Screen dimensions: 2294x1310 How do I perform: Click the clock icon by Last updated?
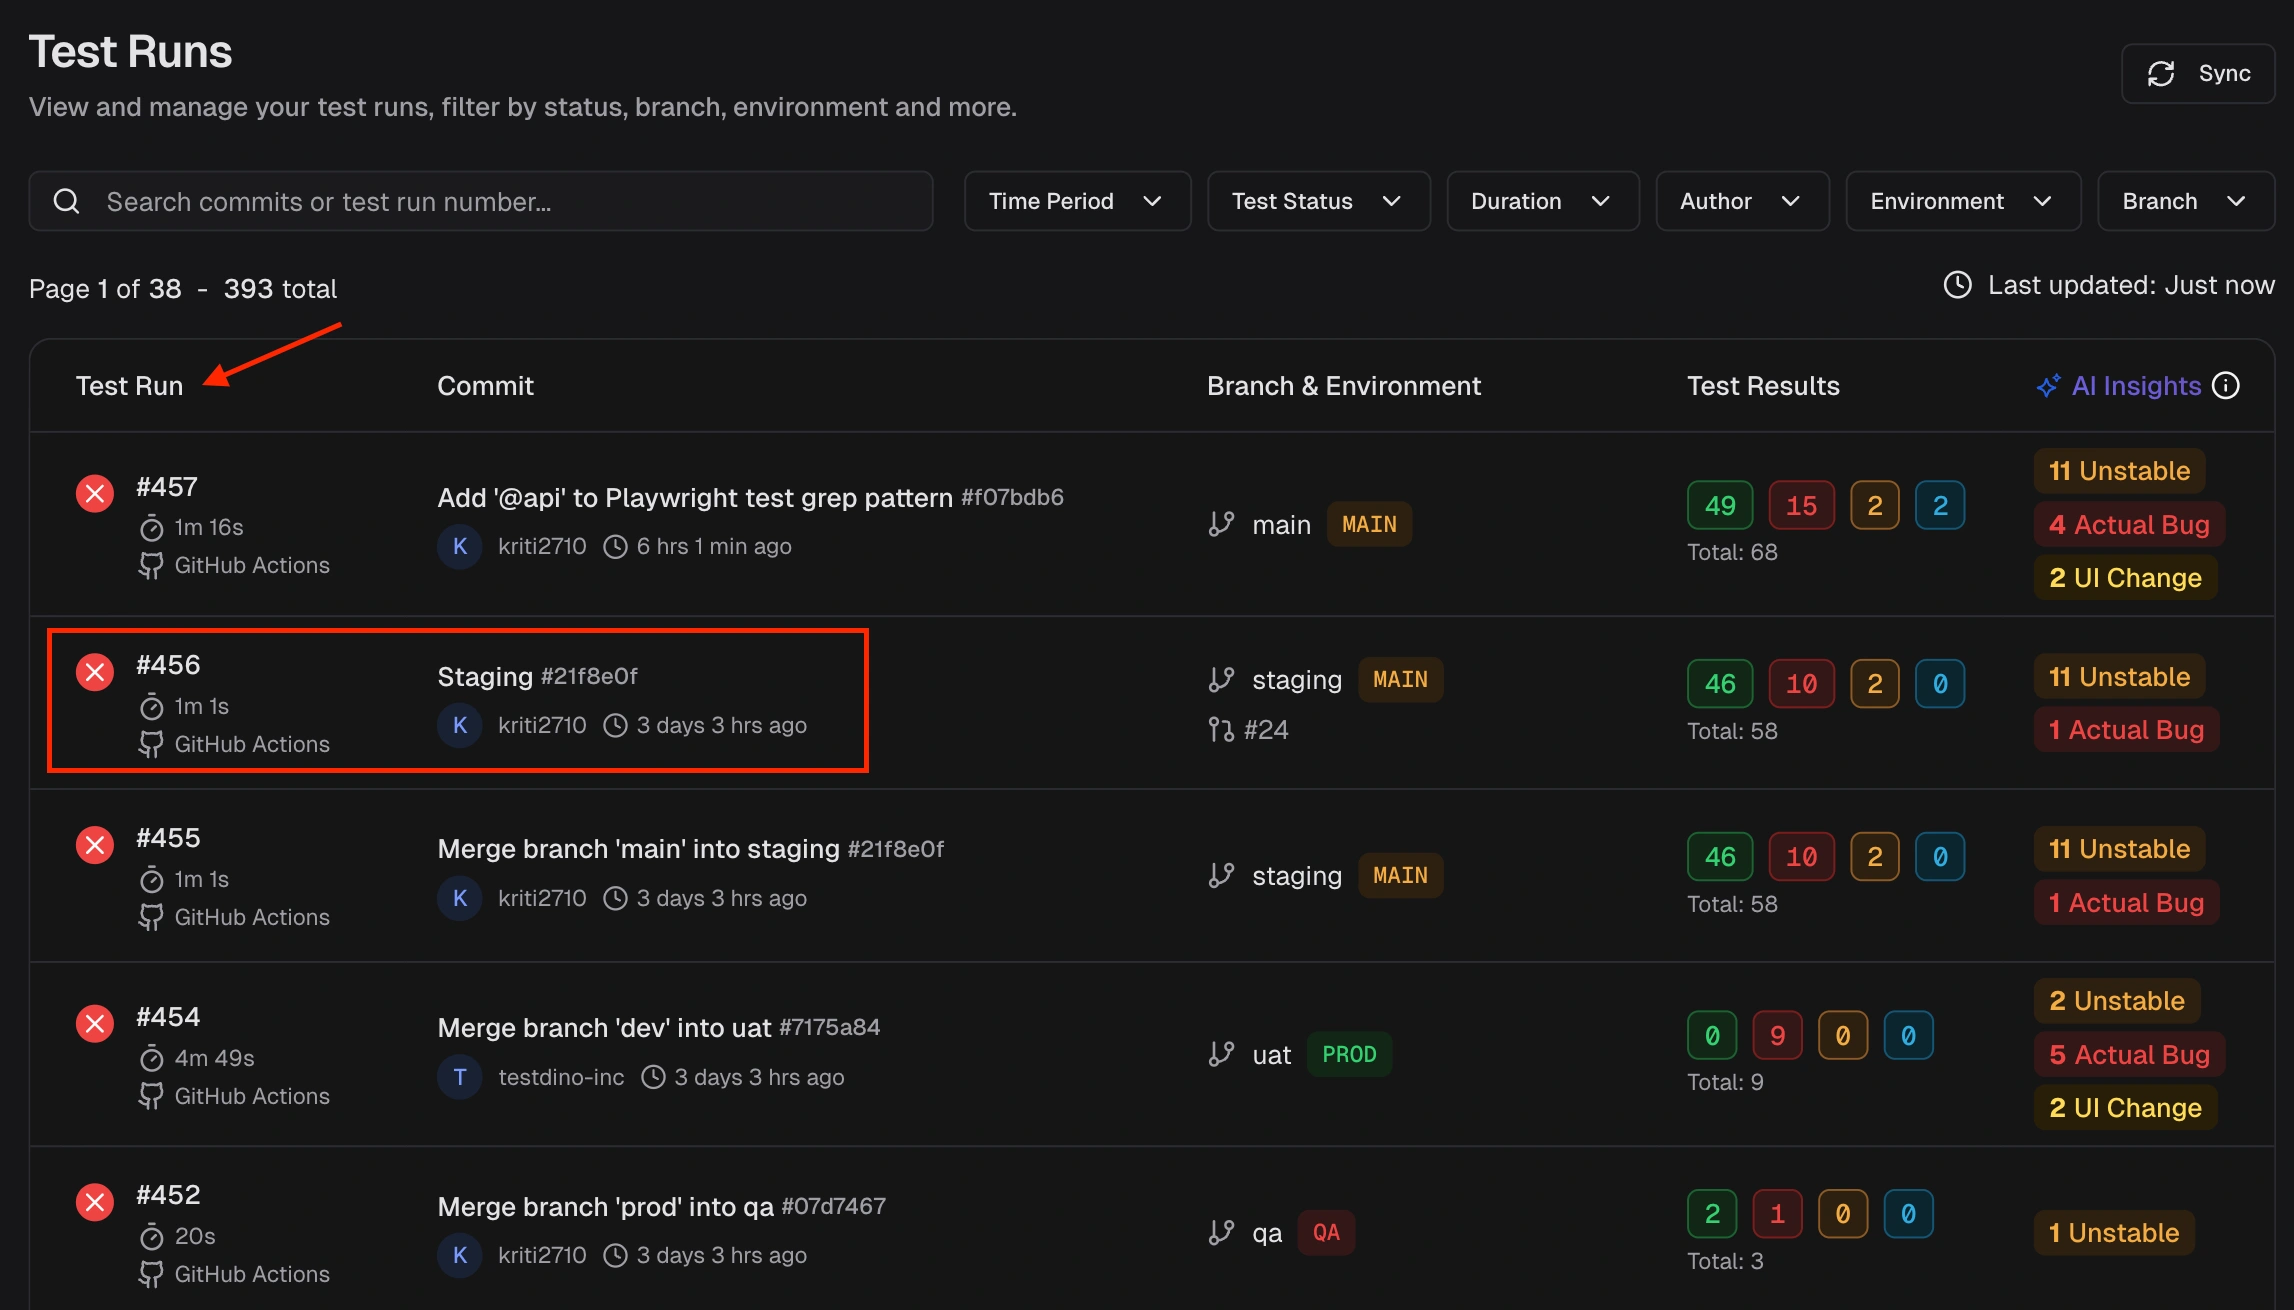tap(1957, 286)
